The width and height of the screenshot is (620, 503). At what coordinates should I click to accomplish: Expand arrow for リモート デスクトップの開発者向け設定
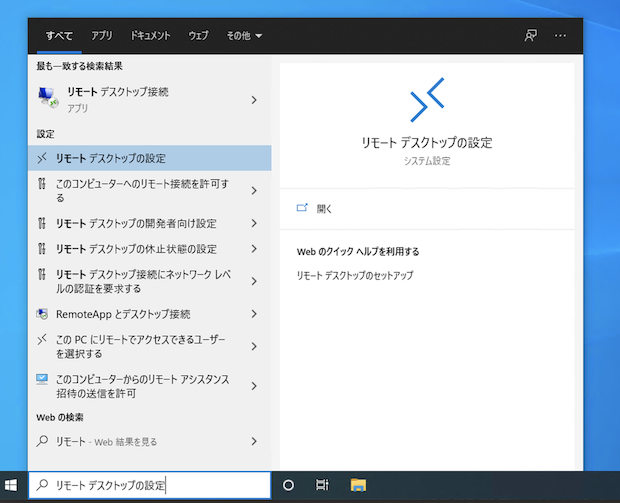point(254,223)
